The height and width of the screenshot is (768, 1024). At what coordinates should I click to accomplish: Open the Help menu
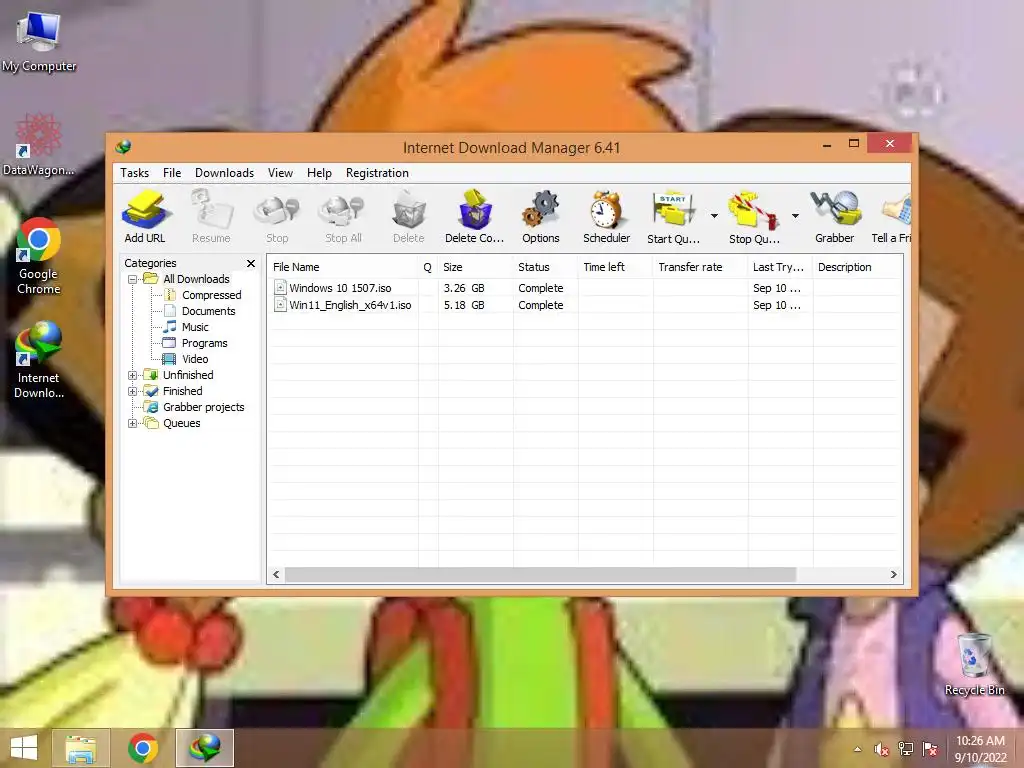pyautogui.click(x=319, y=173)
